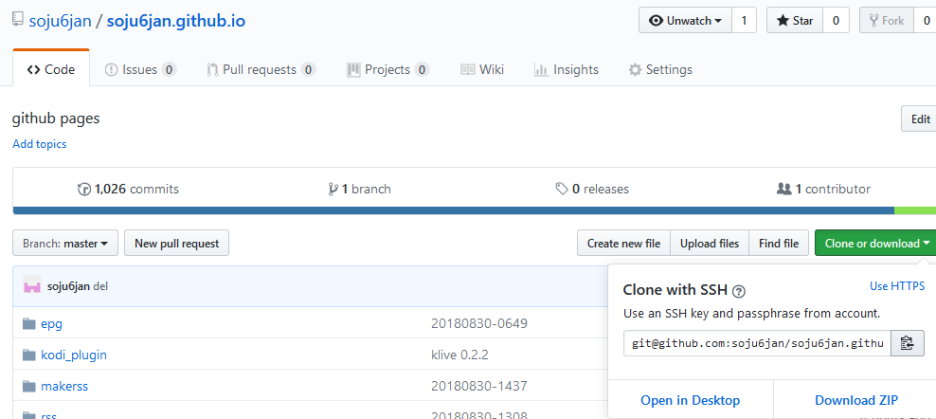Open the latest commit message 'del'
Image resolution: width=936 pixels, height=419 pixels.
pyautogui.click(x=100, y=286)
